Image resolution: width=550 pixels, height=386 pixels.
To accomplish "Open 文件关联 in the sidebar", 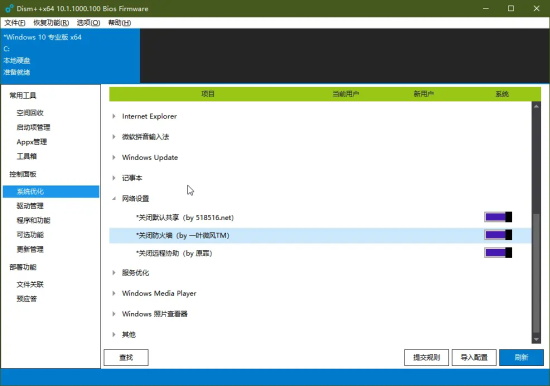I will pos(30,284).
